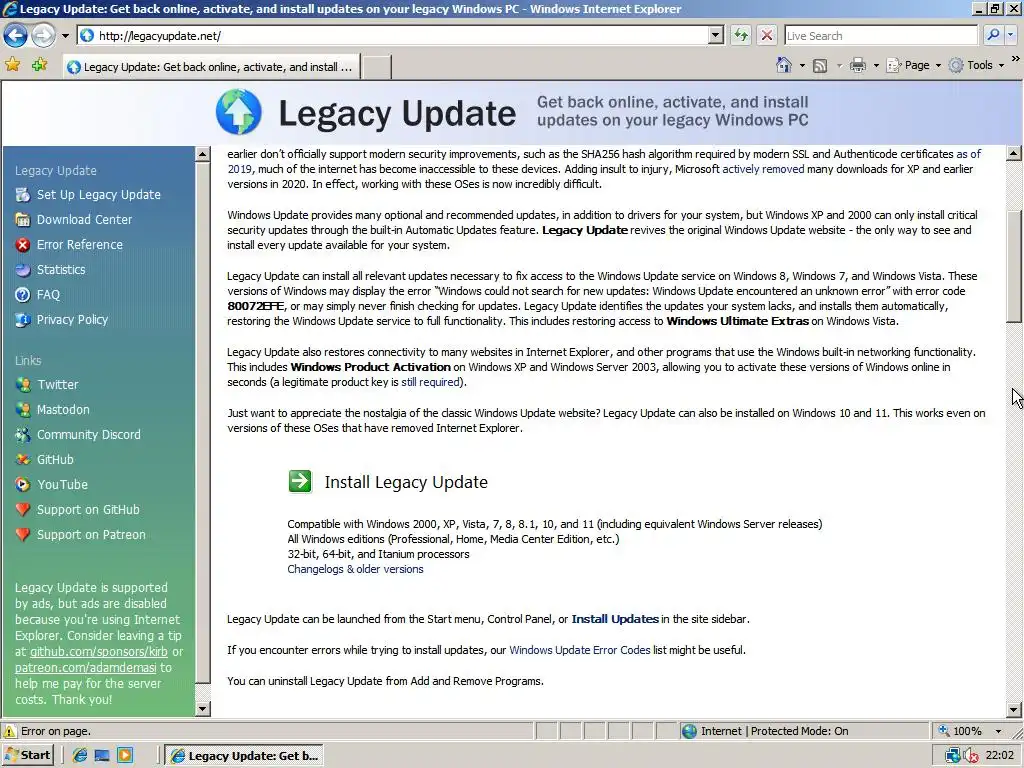Go forward with the Forward arrow button
The image size is (1024, 768).
43,35
